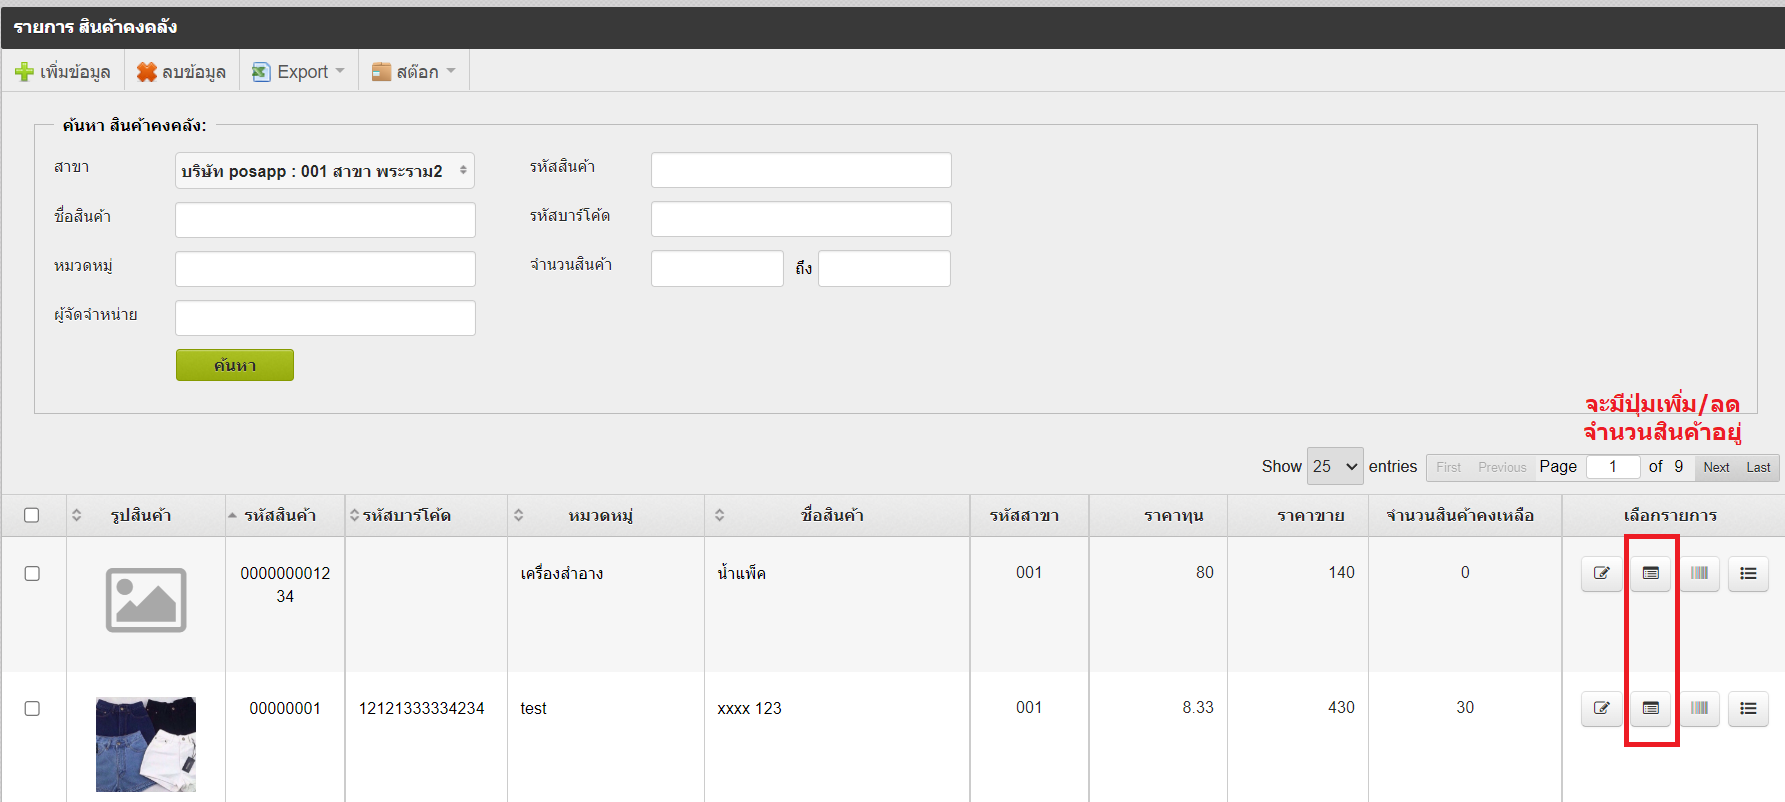Click the ชื่อสินค้า product name input field
Image resolution: width=1785 pixels, height=802 pixels.
(x=325, y=220)
